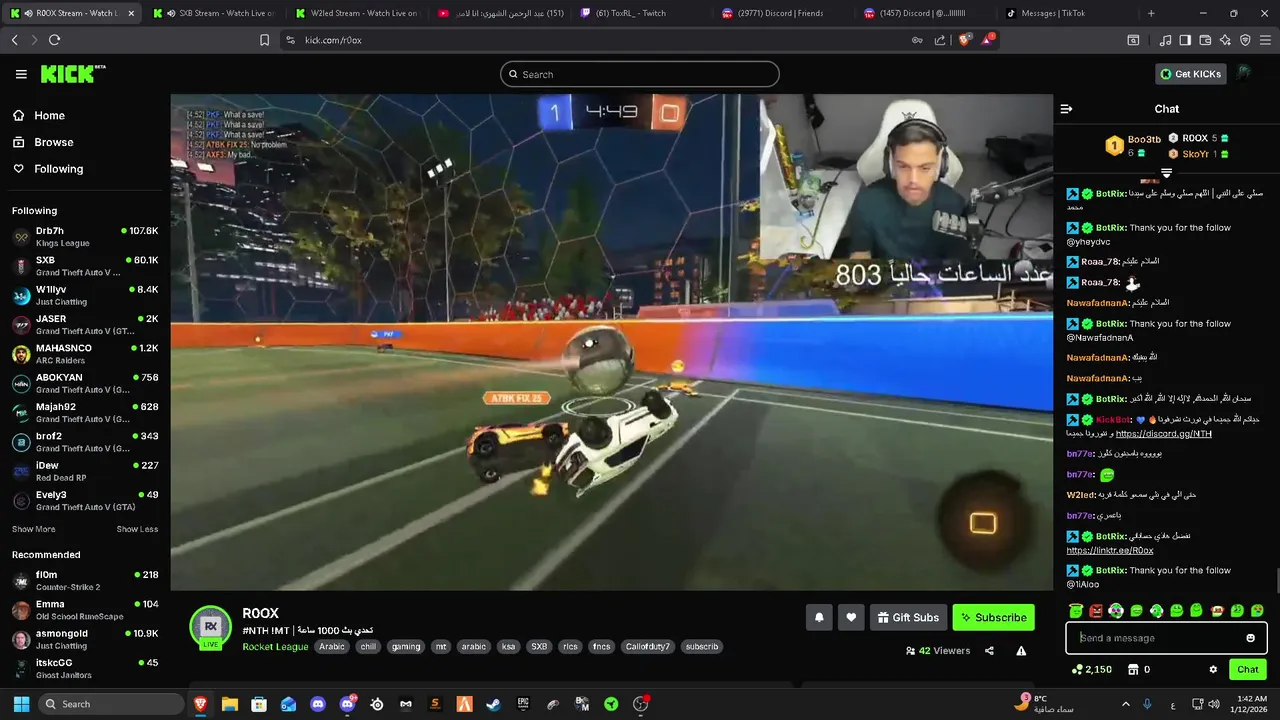Click the Subscribe button
The height and width of the screenshot is (720, 1280).
tap(993, 618)
